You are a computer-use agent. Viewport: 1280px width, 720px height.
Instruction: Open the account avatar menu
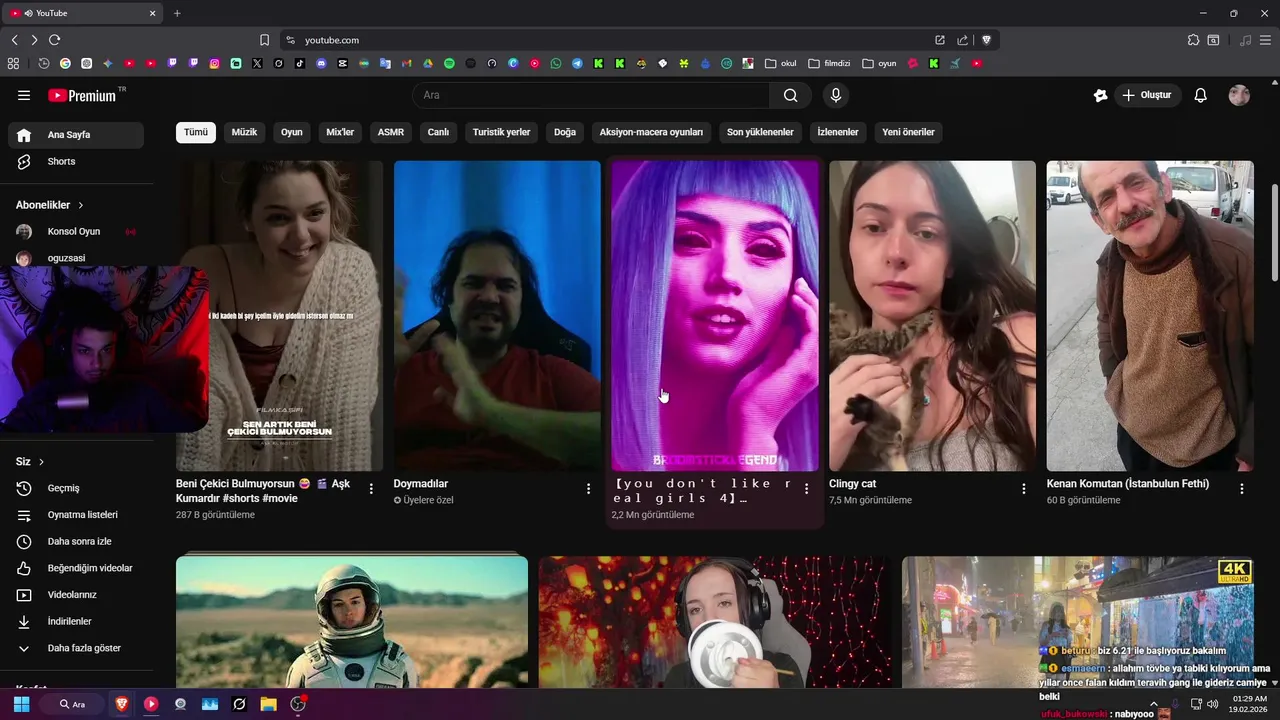1239,95
